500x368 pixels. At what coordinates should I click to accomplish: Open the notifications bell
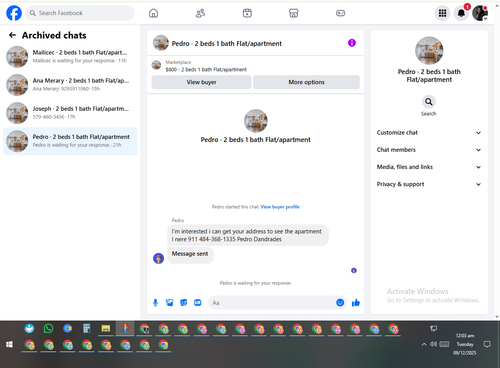coord(461,13)
